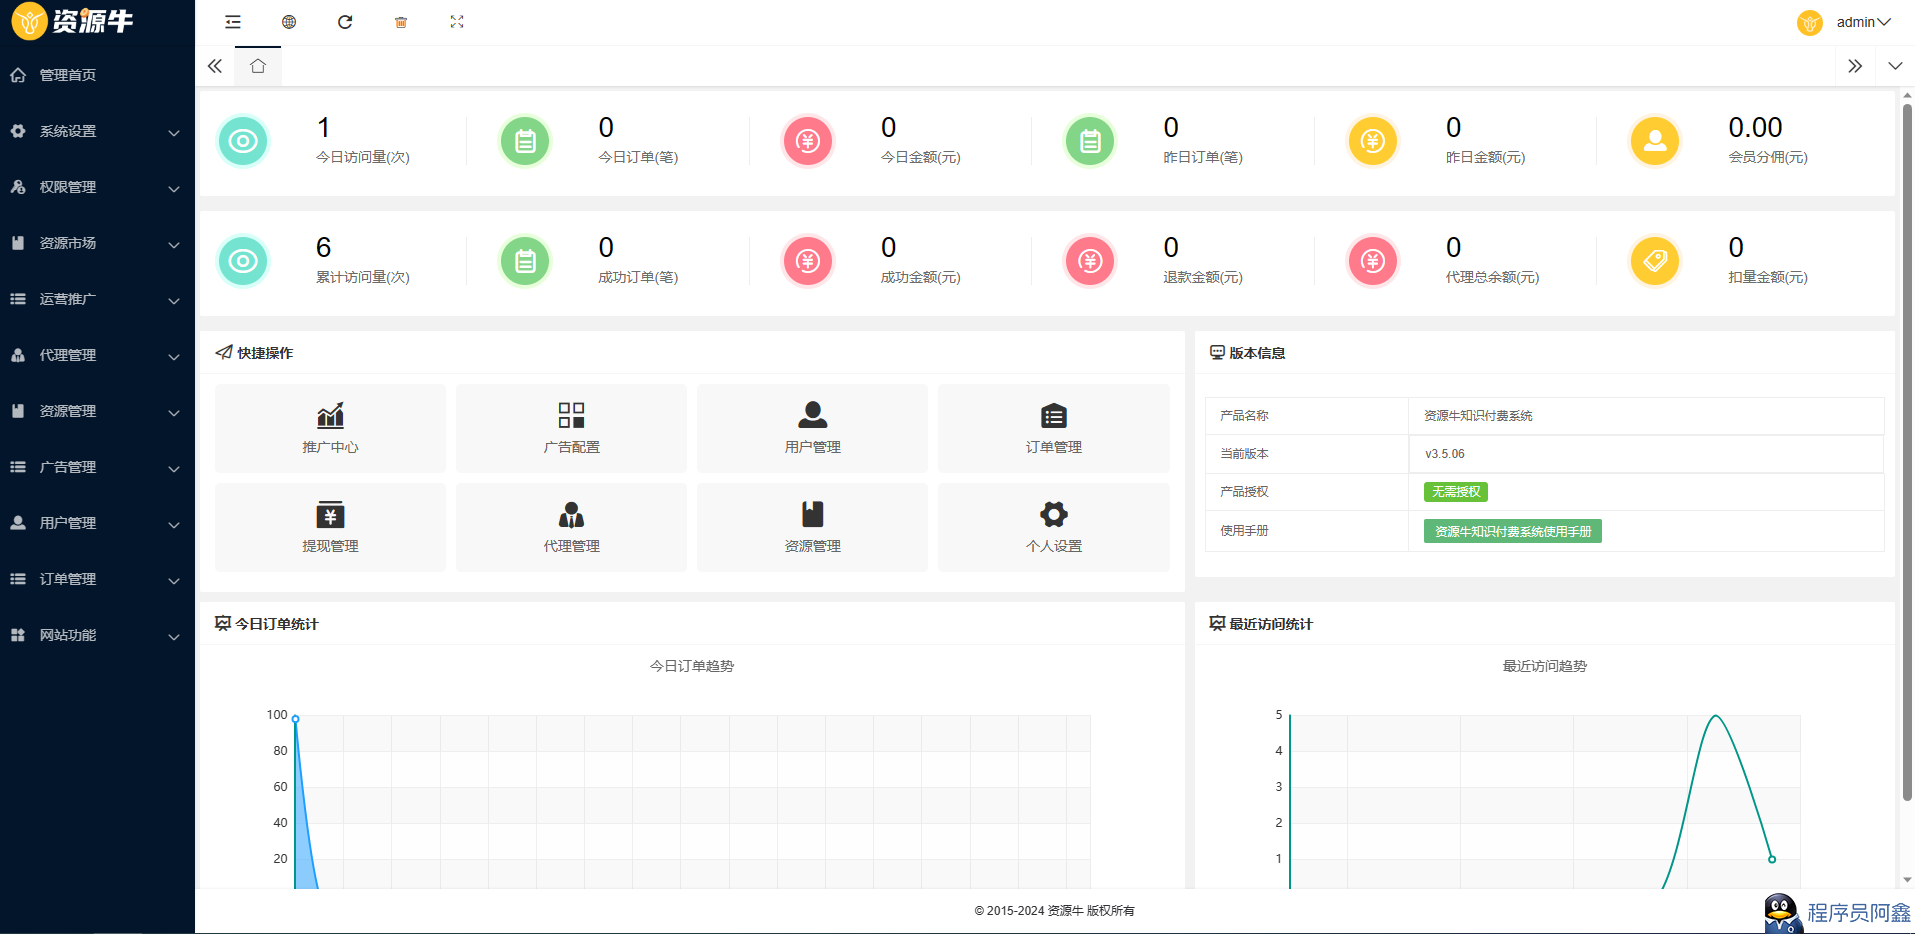Click the 累计访问量 eye icon
Screen dimensions: 1915x934
tap(243, 261)
